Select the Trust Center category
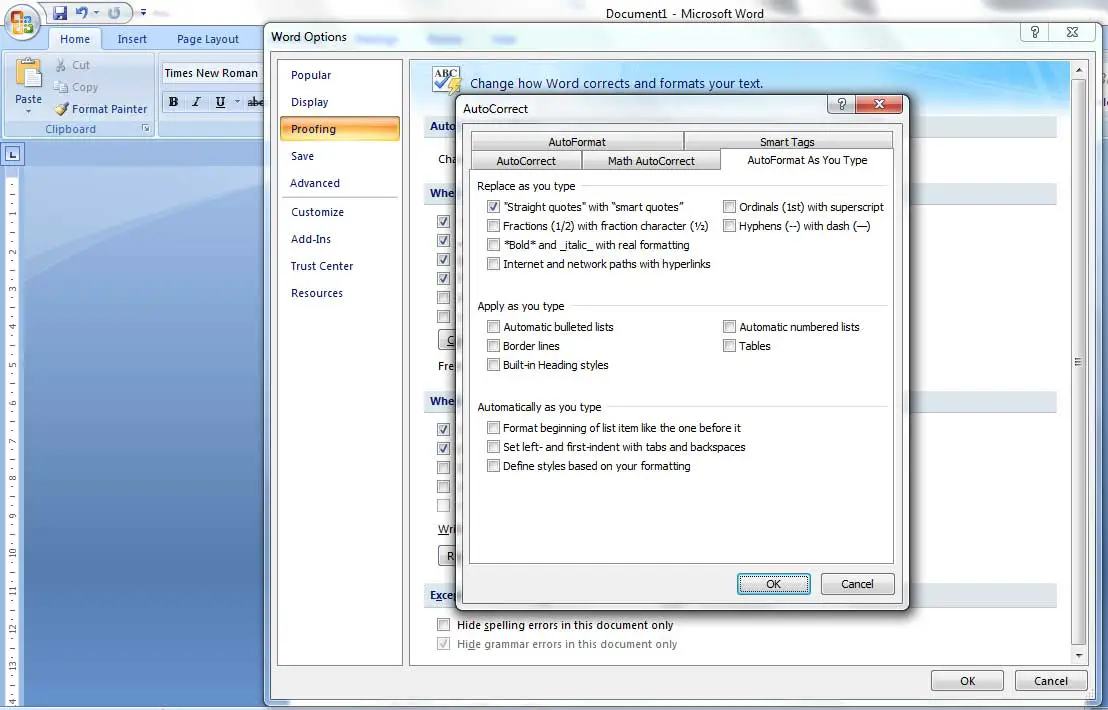 pos(340,266)
